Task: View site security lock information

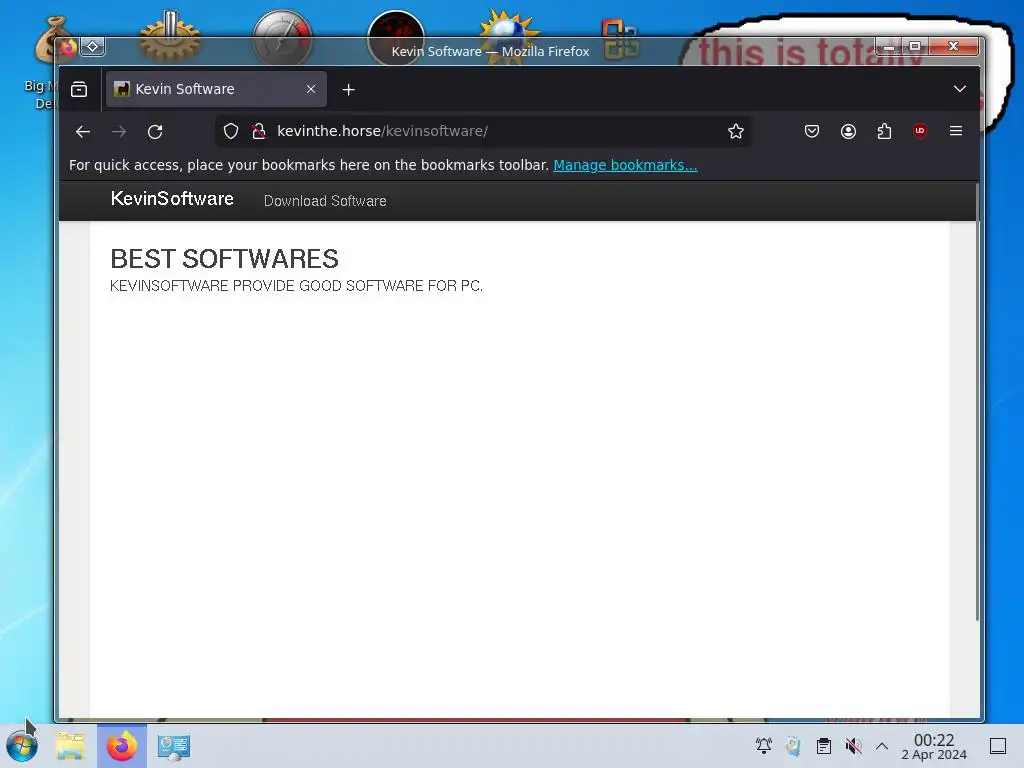Action: click(259, 131)
